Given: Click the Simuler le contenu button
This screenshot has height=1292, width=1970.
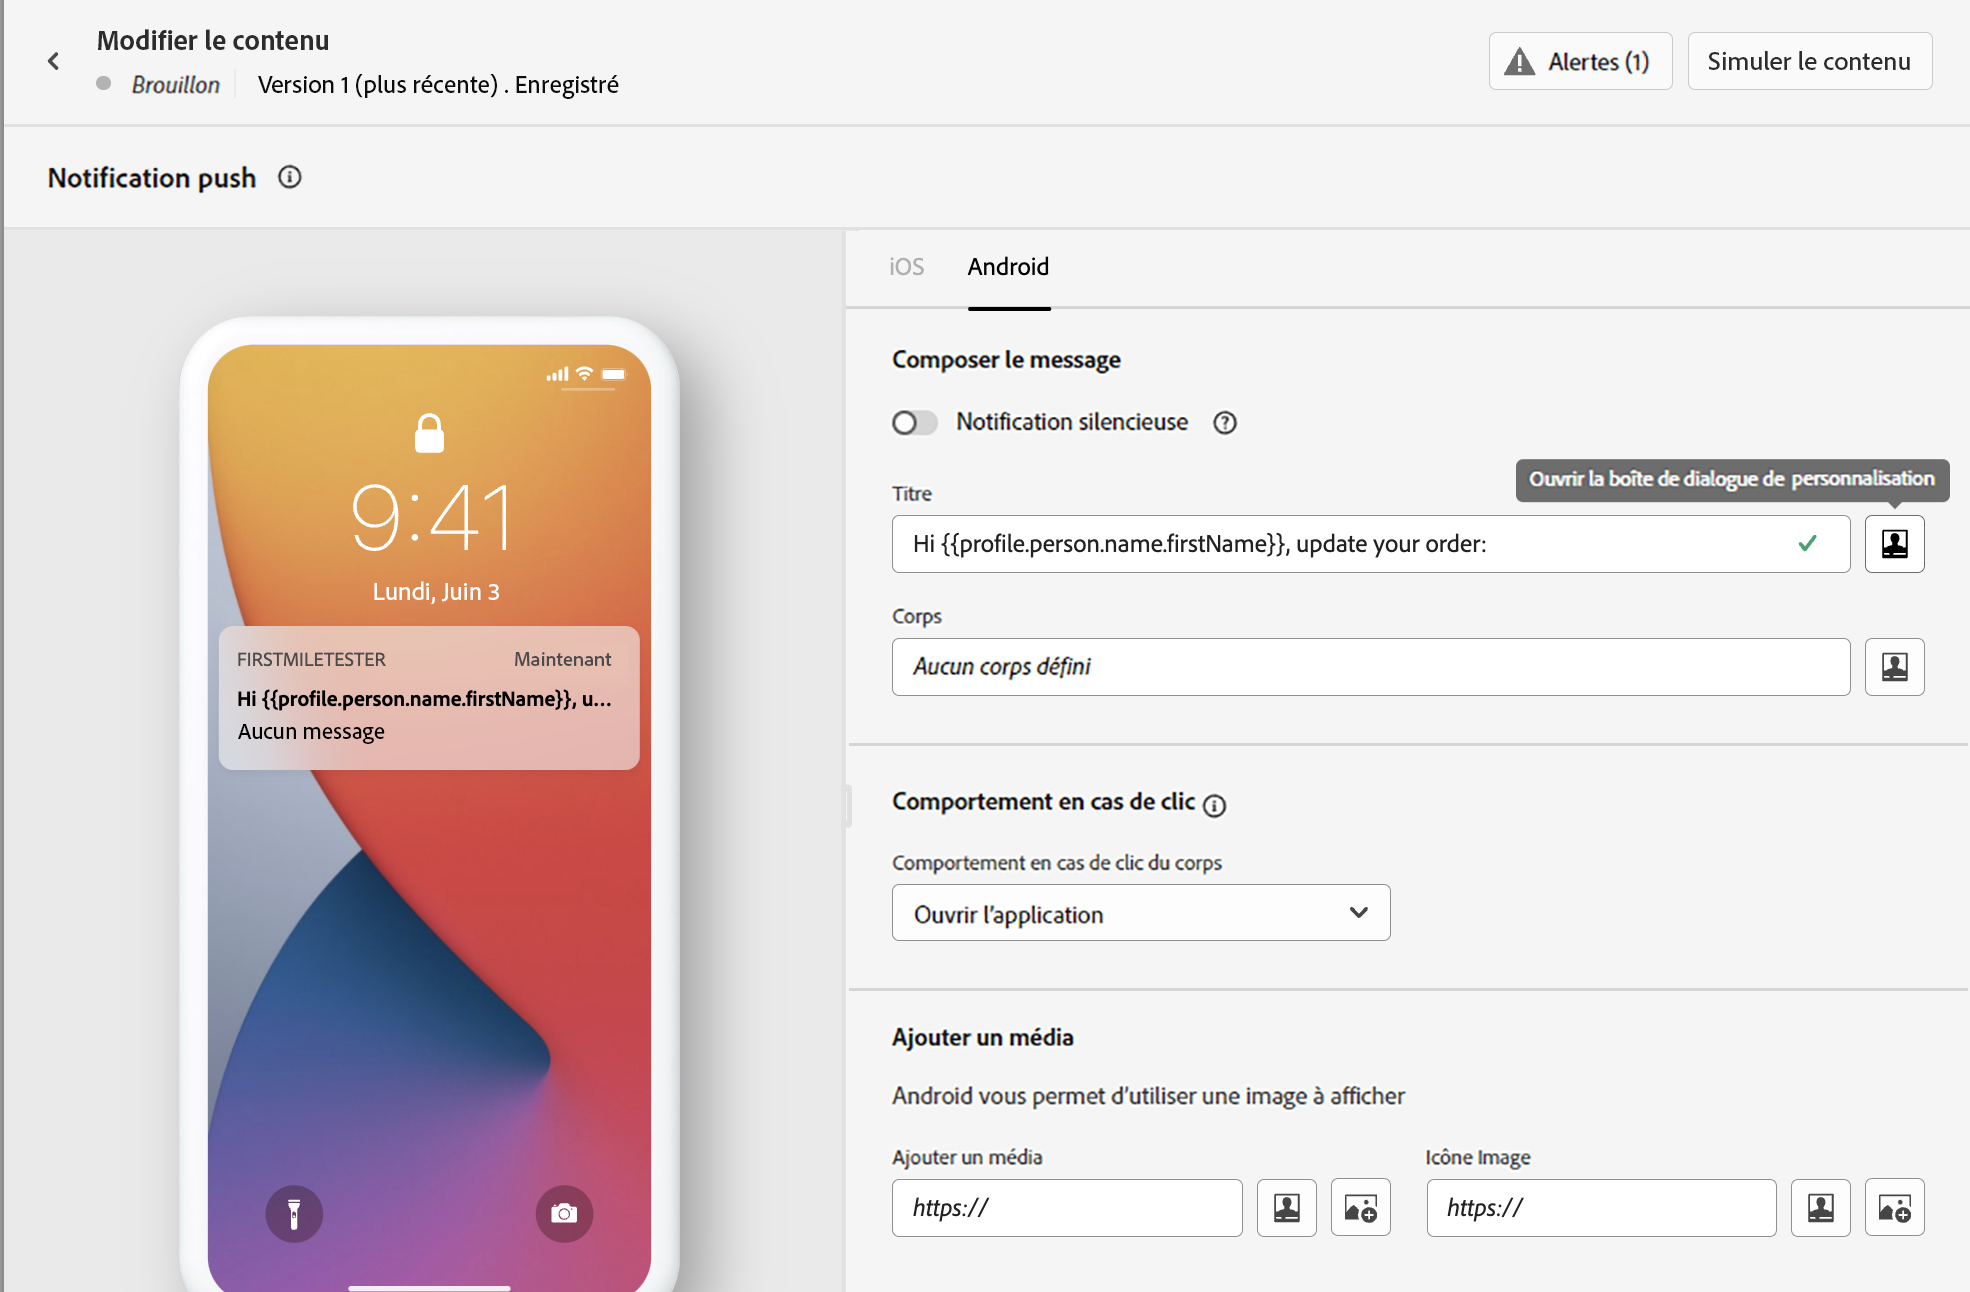Looking at the screenshot, I should 1809,62.
